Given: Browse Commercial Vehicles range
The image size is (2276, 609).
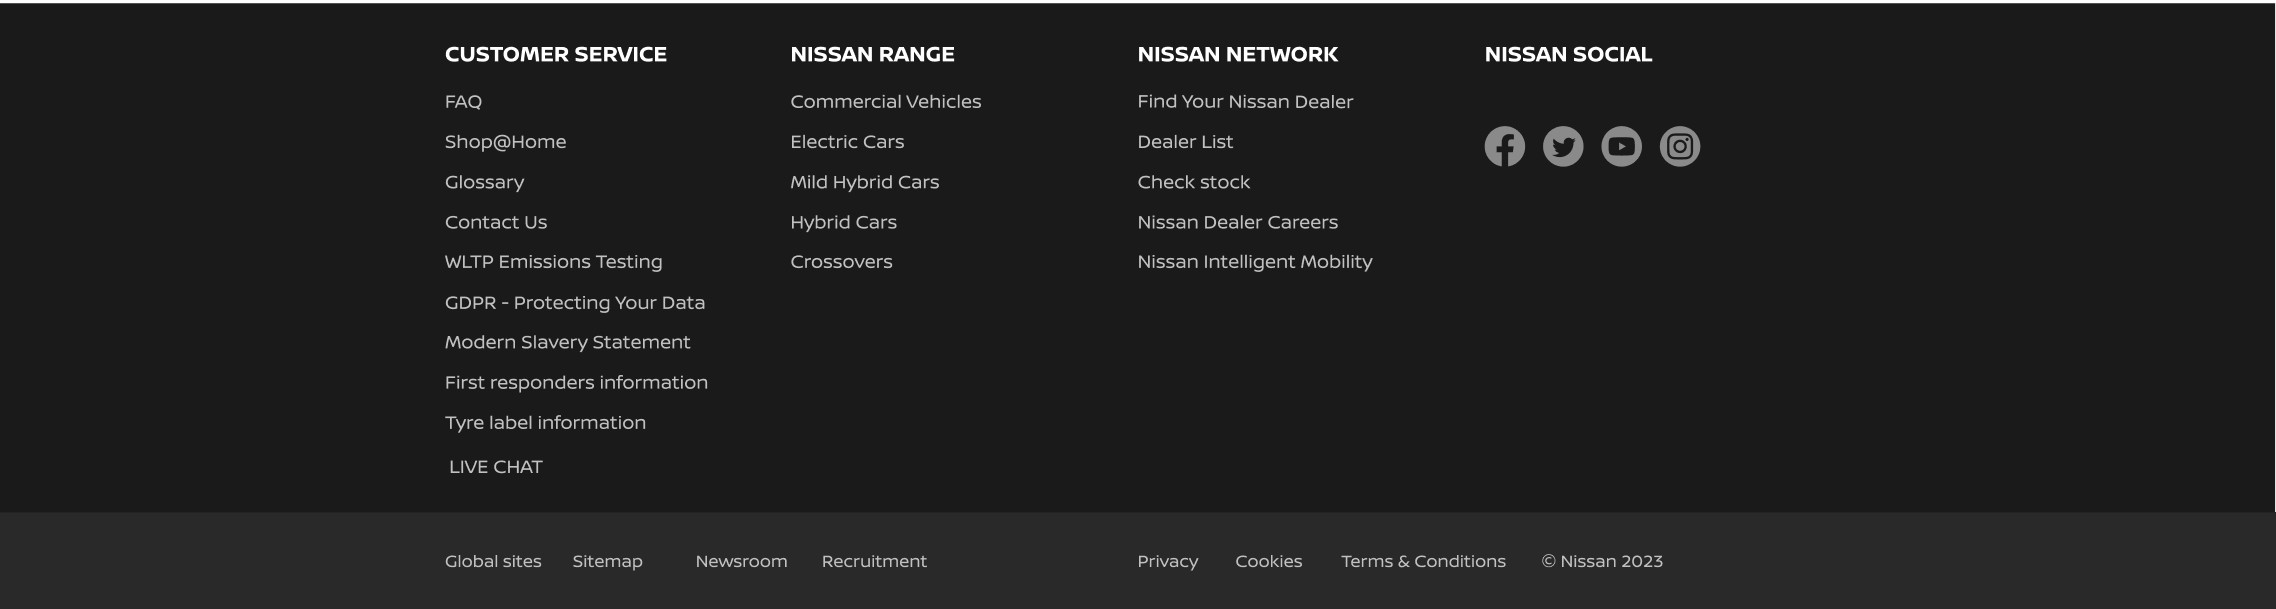Looking at the screenshot, I should point(885,102).
